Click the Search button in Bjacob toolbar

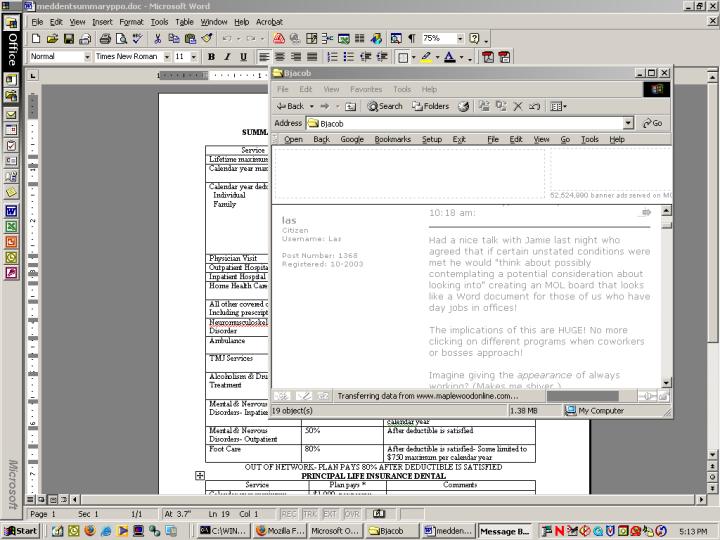coord(385,107)
